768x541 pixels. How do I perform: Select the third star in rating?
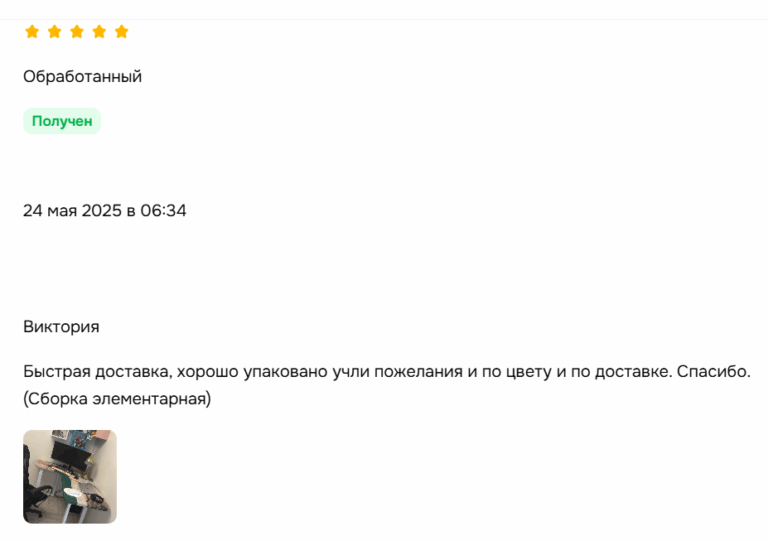coord(77,32)
